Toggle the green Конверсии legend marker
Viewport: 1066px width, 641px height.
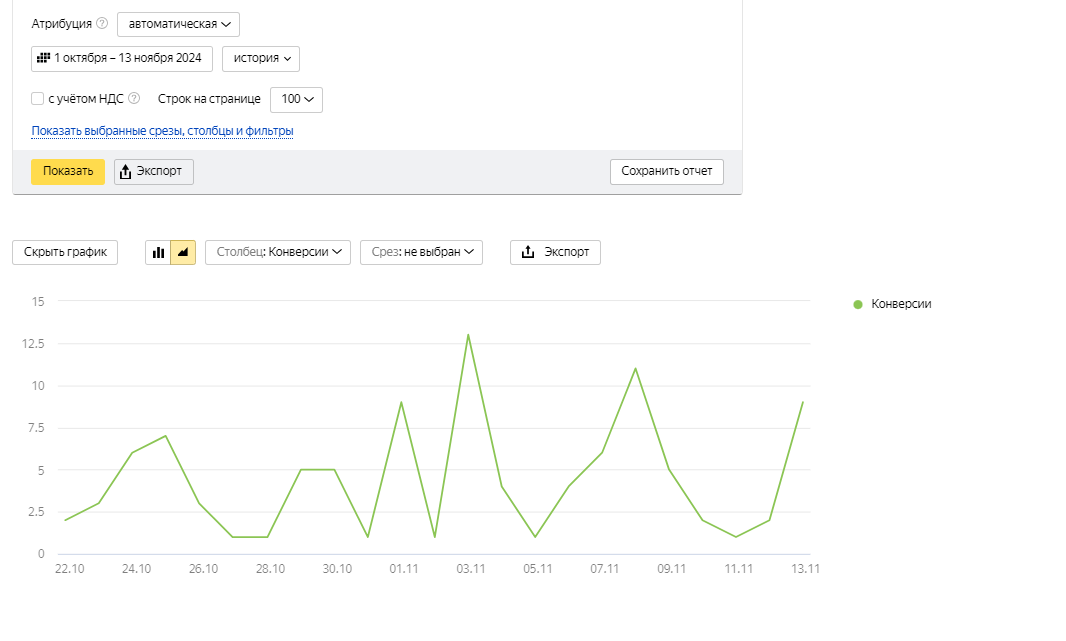(x=858, y=304)
